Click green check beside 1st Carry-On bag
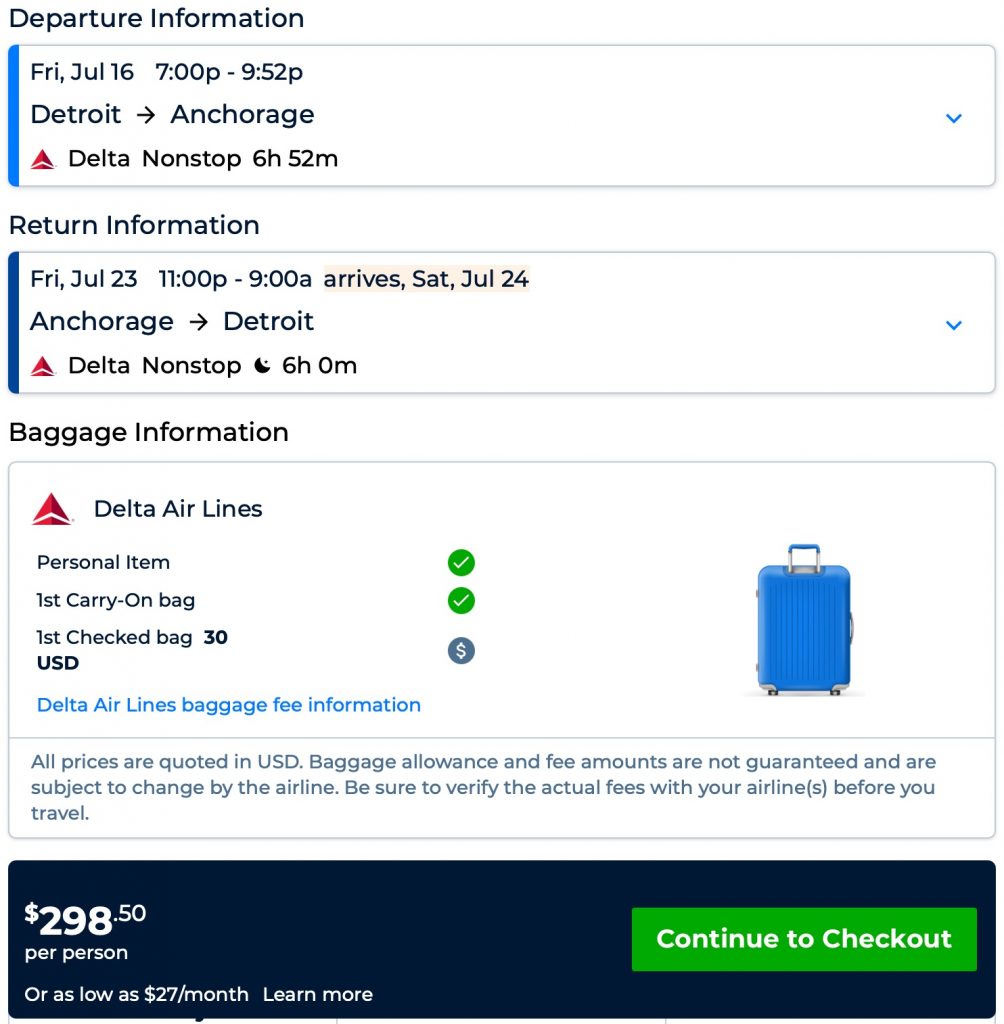 461,601
